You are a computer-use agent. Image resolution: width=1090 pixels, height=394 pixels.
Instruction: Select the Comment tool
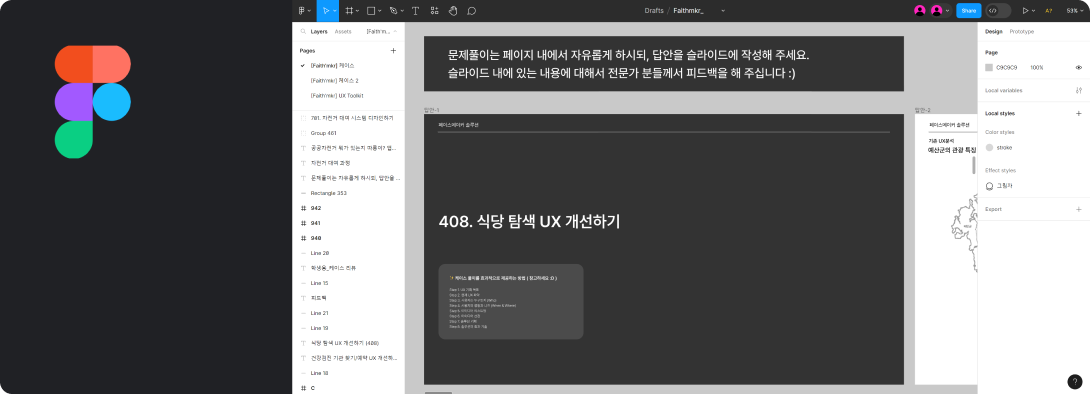(471, 10)
